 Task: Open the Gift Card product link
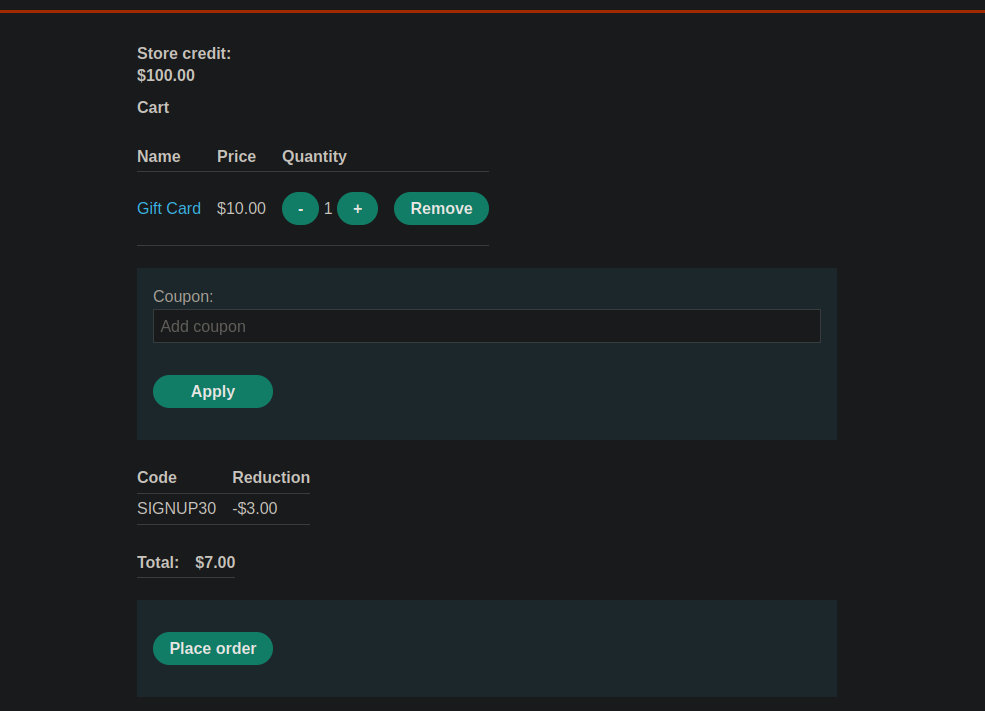click(168, 209)
